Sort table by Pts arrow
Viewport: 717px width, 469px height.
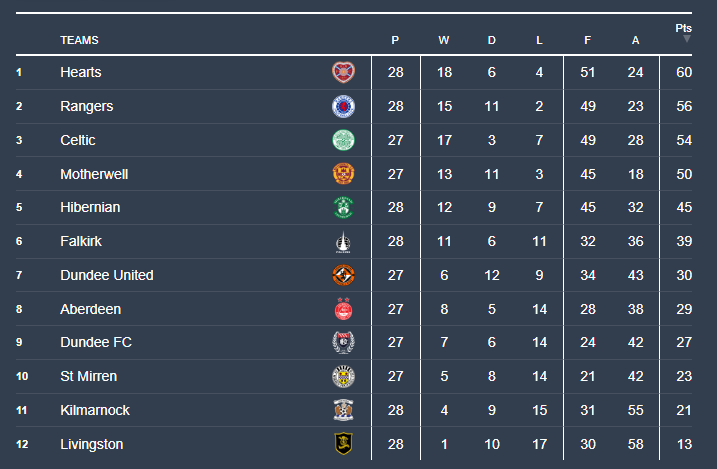pos(687,39)
